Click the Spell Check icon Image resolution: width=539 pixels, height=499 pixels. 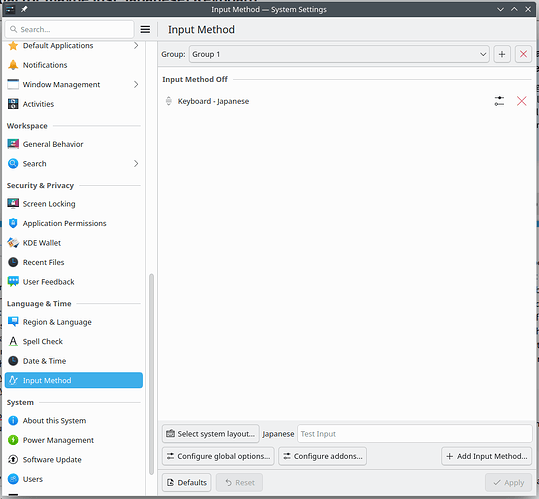pyautogui.click(x=13, y=341)
